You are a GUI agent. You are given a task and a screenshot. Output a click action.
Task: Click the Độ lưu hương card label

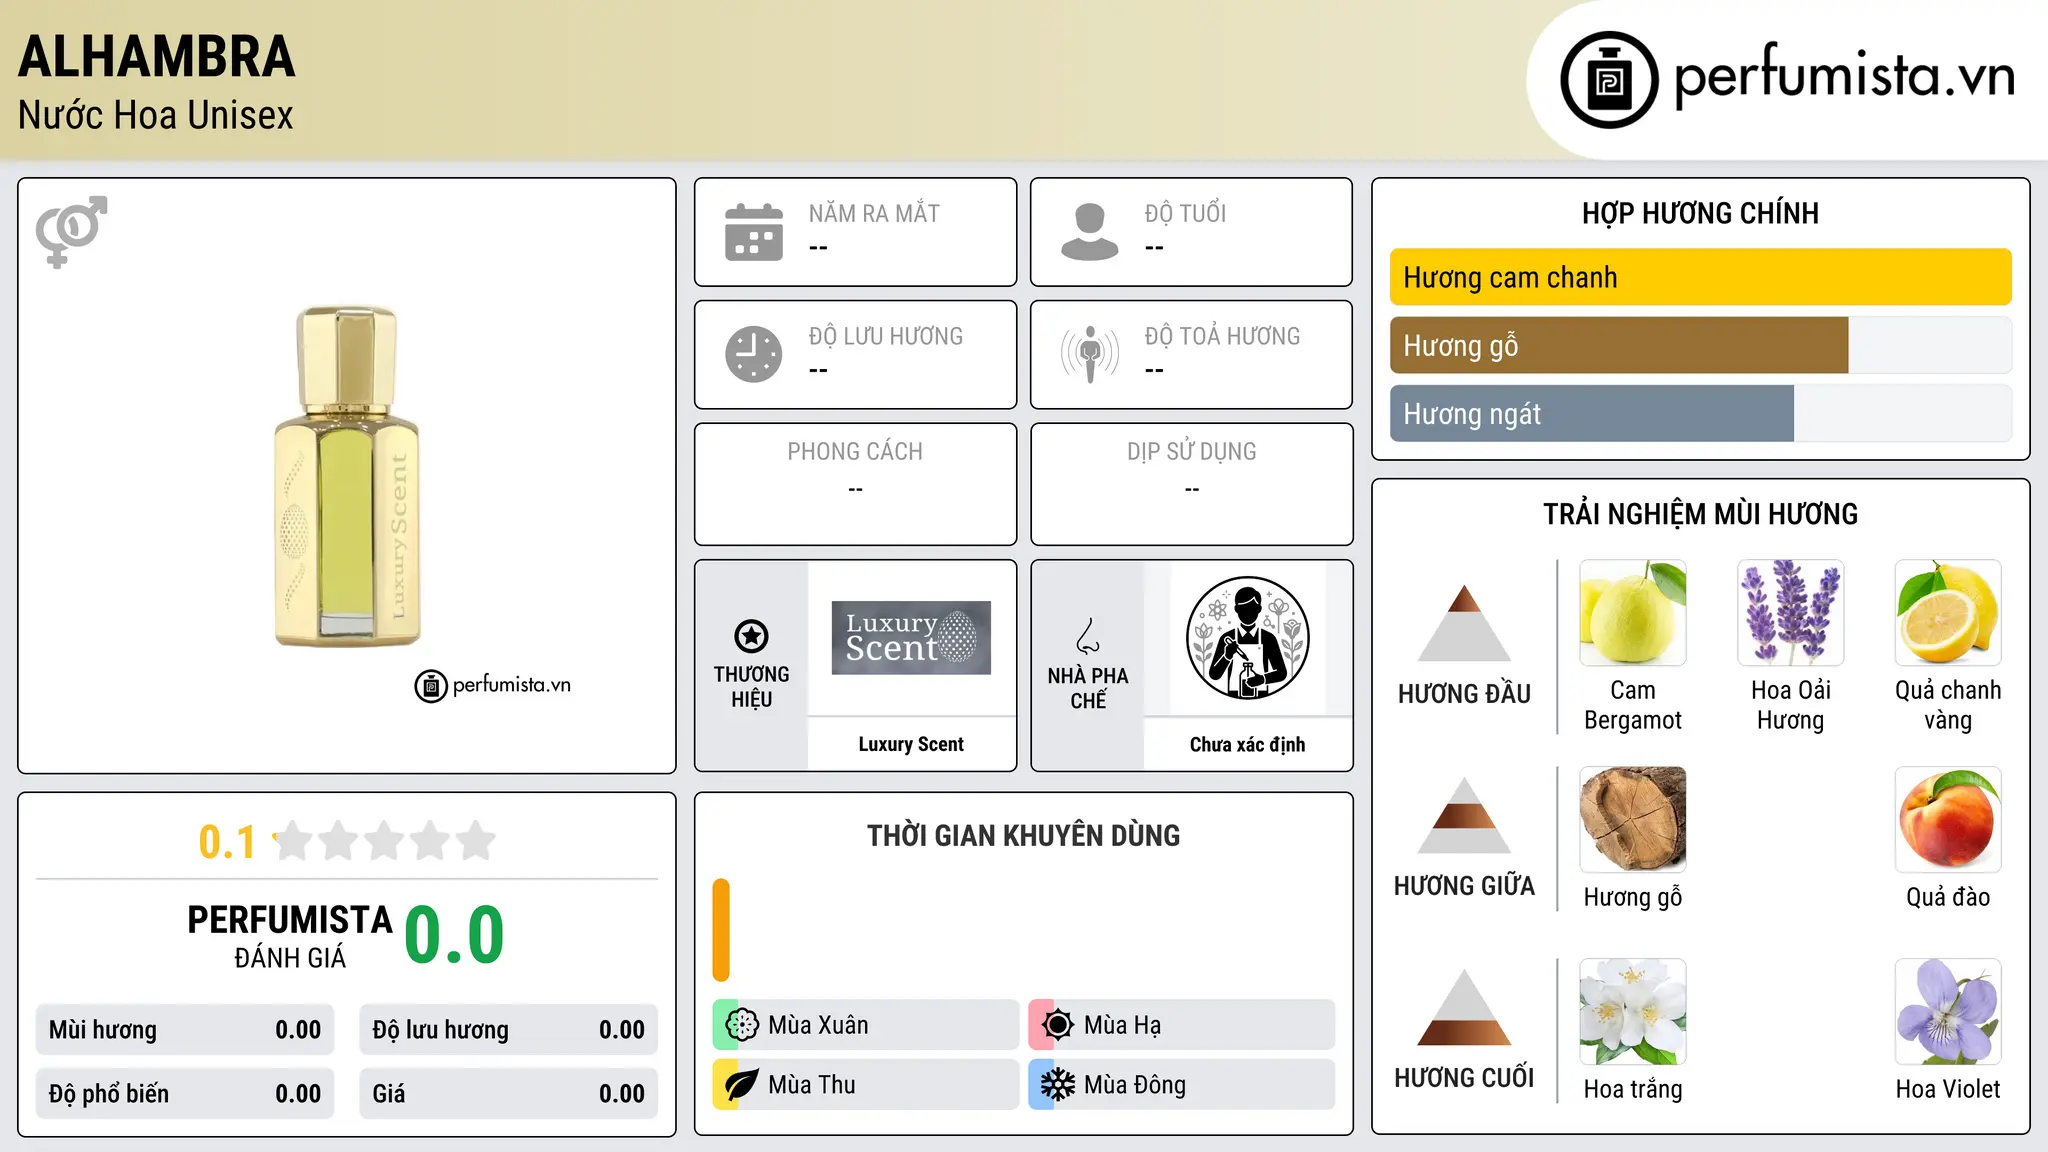[x=886, y=336]
